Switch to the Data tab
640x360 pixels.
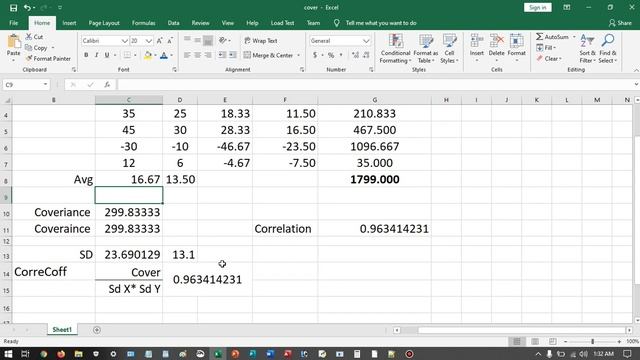click(173, 23)
